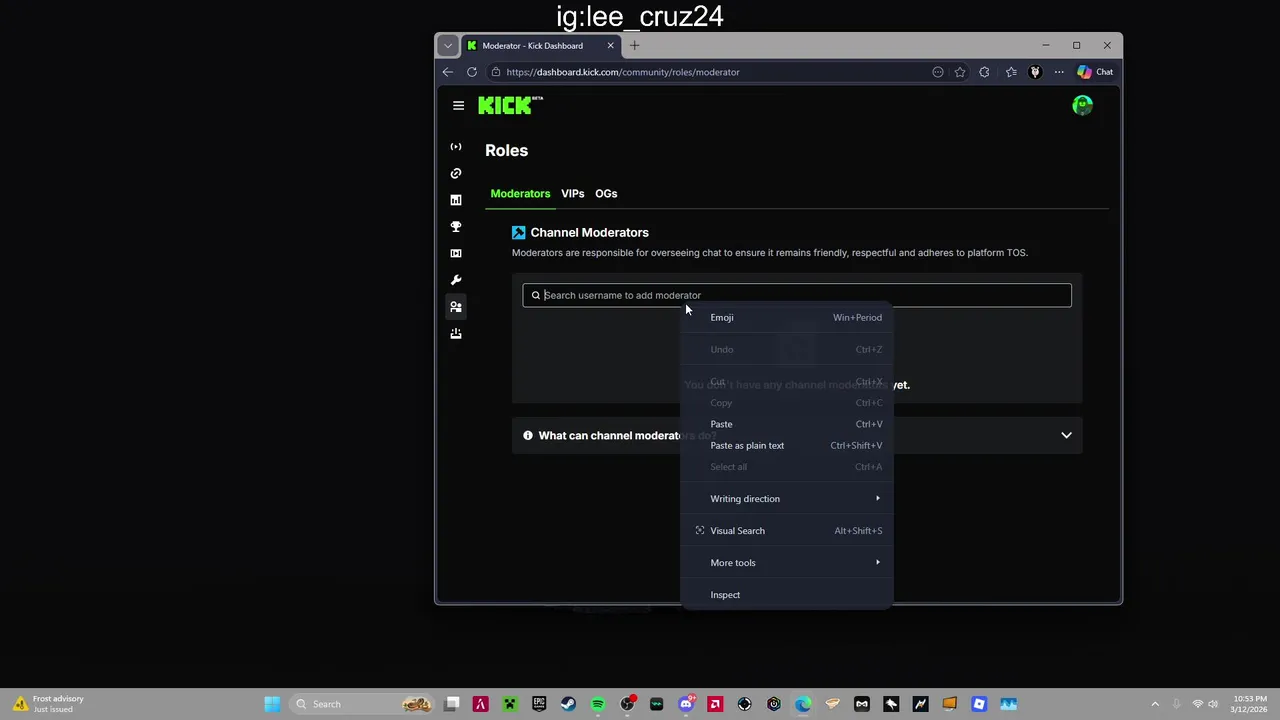Screen dimensions: 1280x720
Task: Open the bottom tray icon in sidebar
Action: 456,333
